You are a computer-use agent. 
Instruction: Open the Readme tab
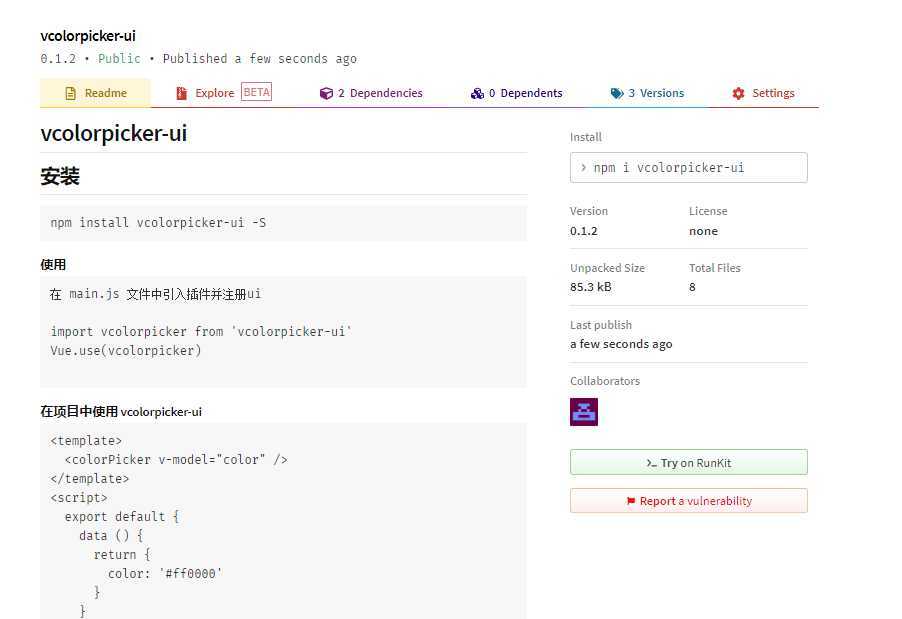point(96,93)
